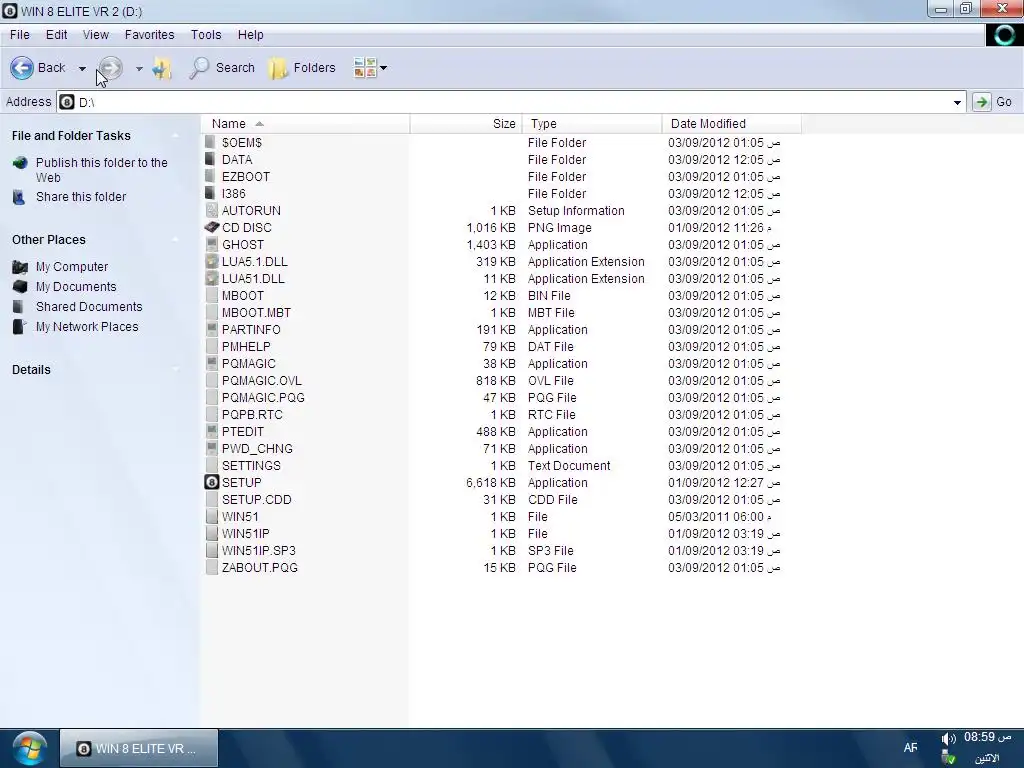
Task: Sort by the Size column header
Action: [466, 123]
